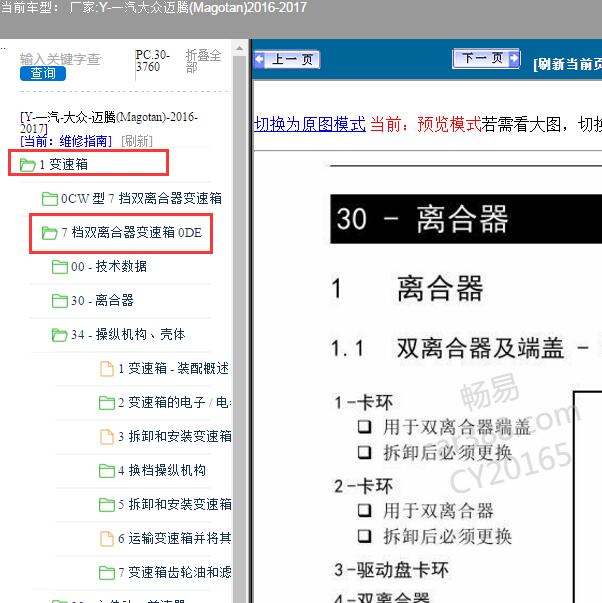Select 7 档双离合器变速箱 0DE node

(x=132, y=233)
